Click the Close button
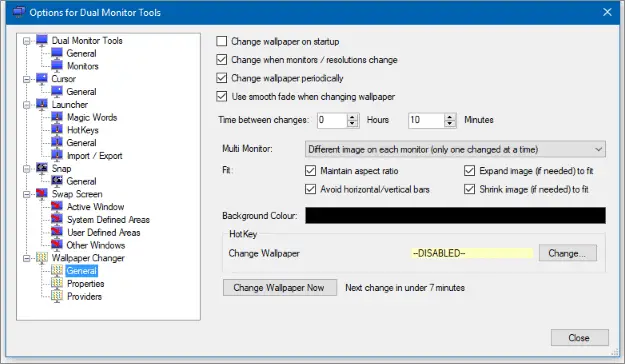 click(580, 338)
